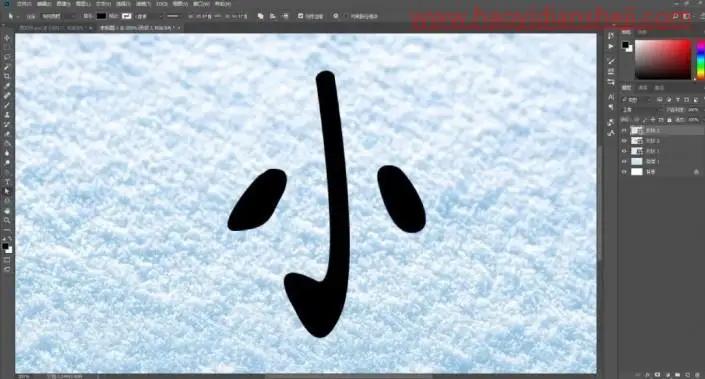Screen dimensions: 705x379
Task: Switch to the Paths tab
Action: click(x=659, y=88)
